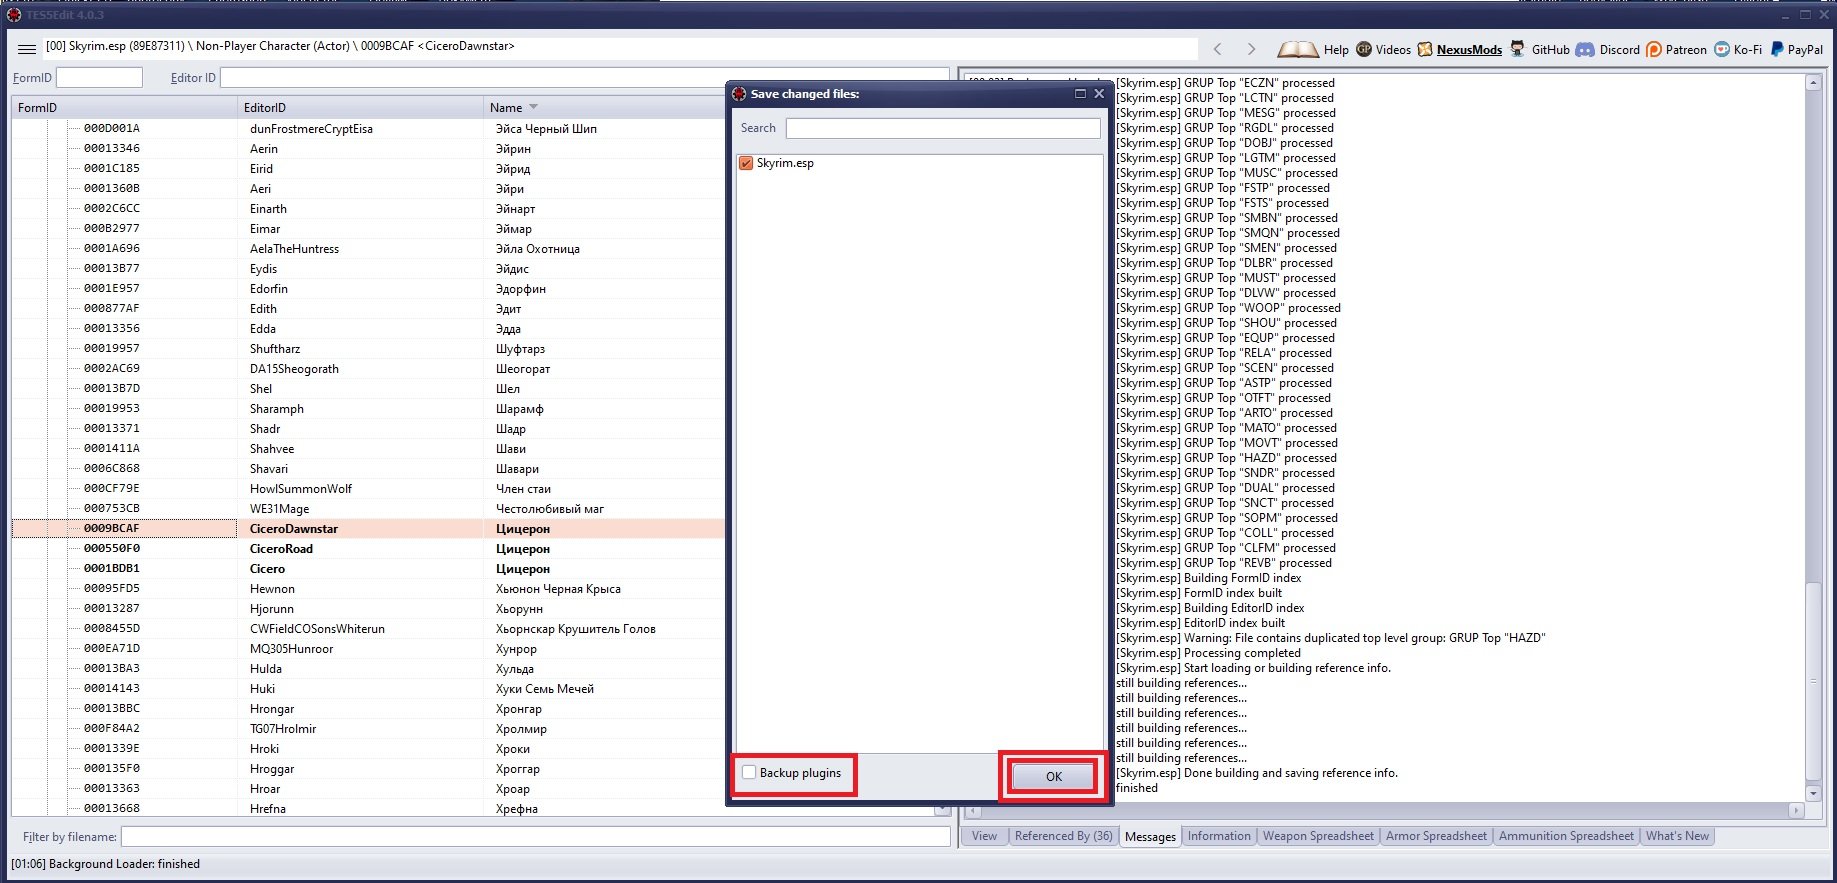Screen dimensions: 1837x883
Task: Open the Weapon Spreadsheet tab
Action: [1317, 836]
